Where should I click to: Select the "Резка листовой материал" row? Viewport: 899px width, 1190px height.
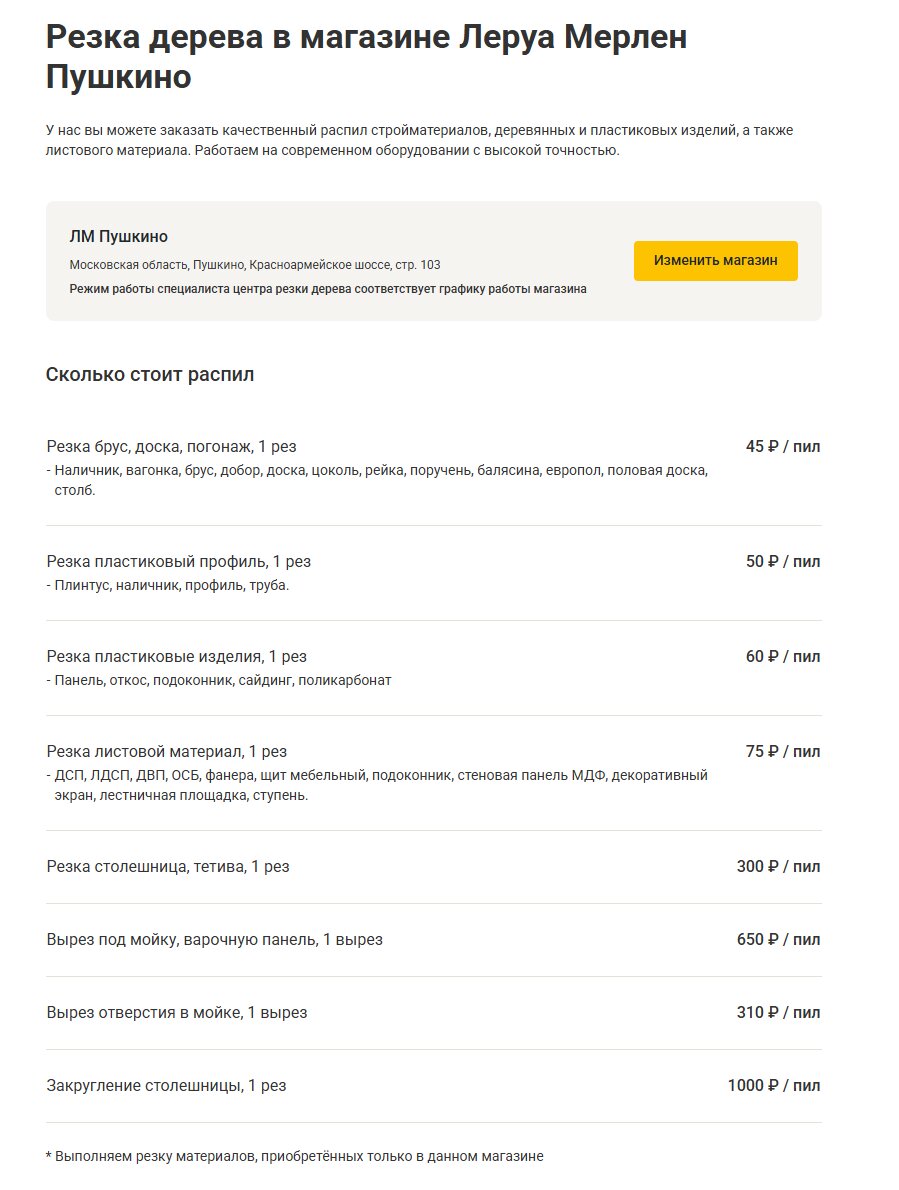167,752
